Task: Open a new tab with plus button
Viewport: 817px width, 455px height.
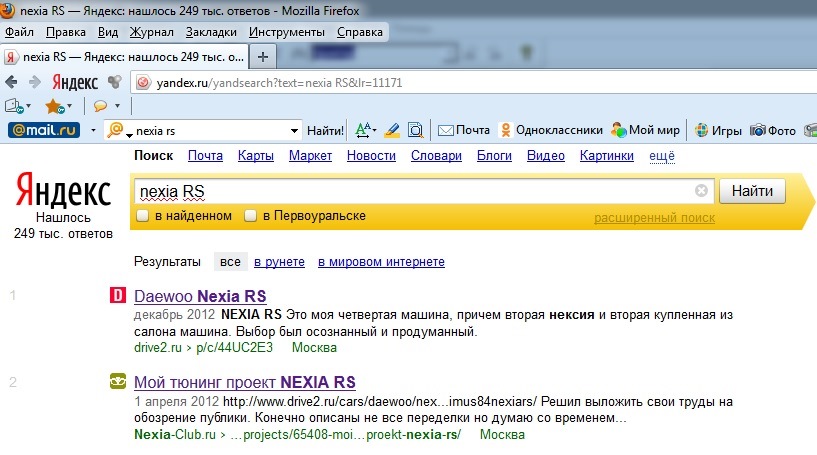Action: pos(263,57)
